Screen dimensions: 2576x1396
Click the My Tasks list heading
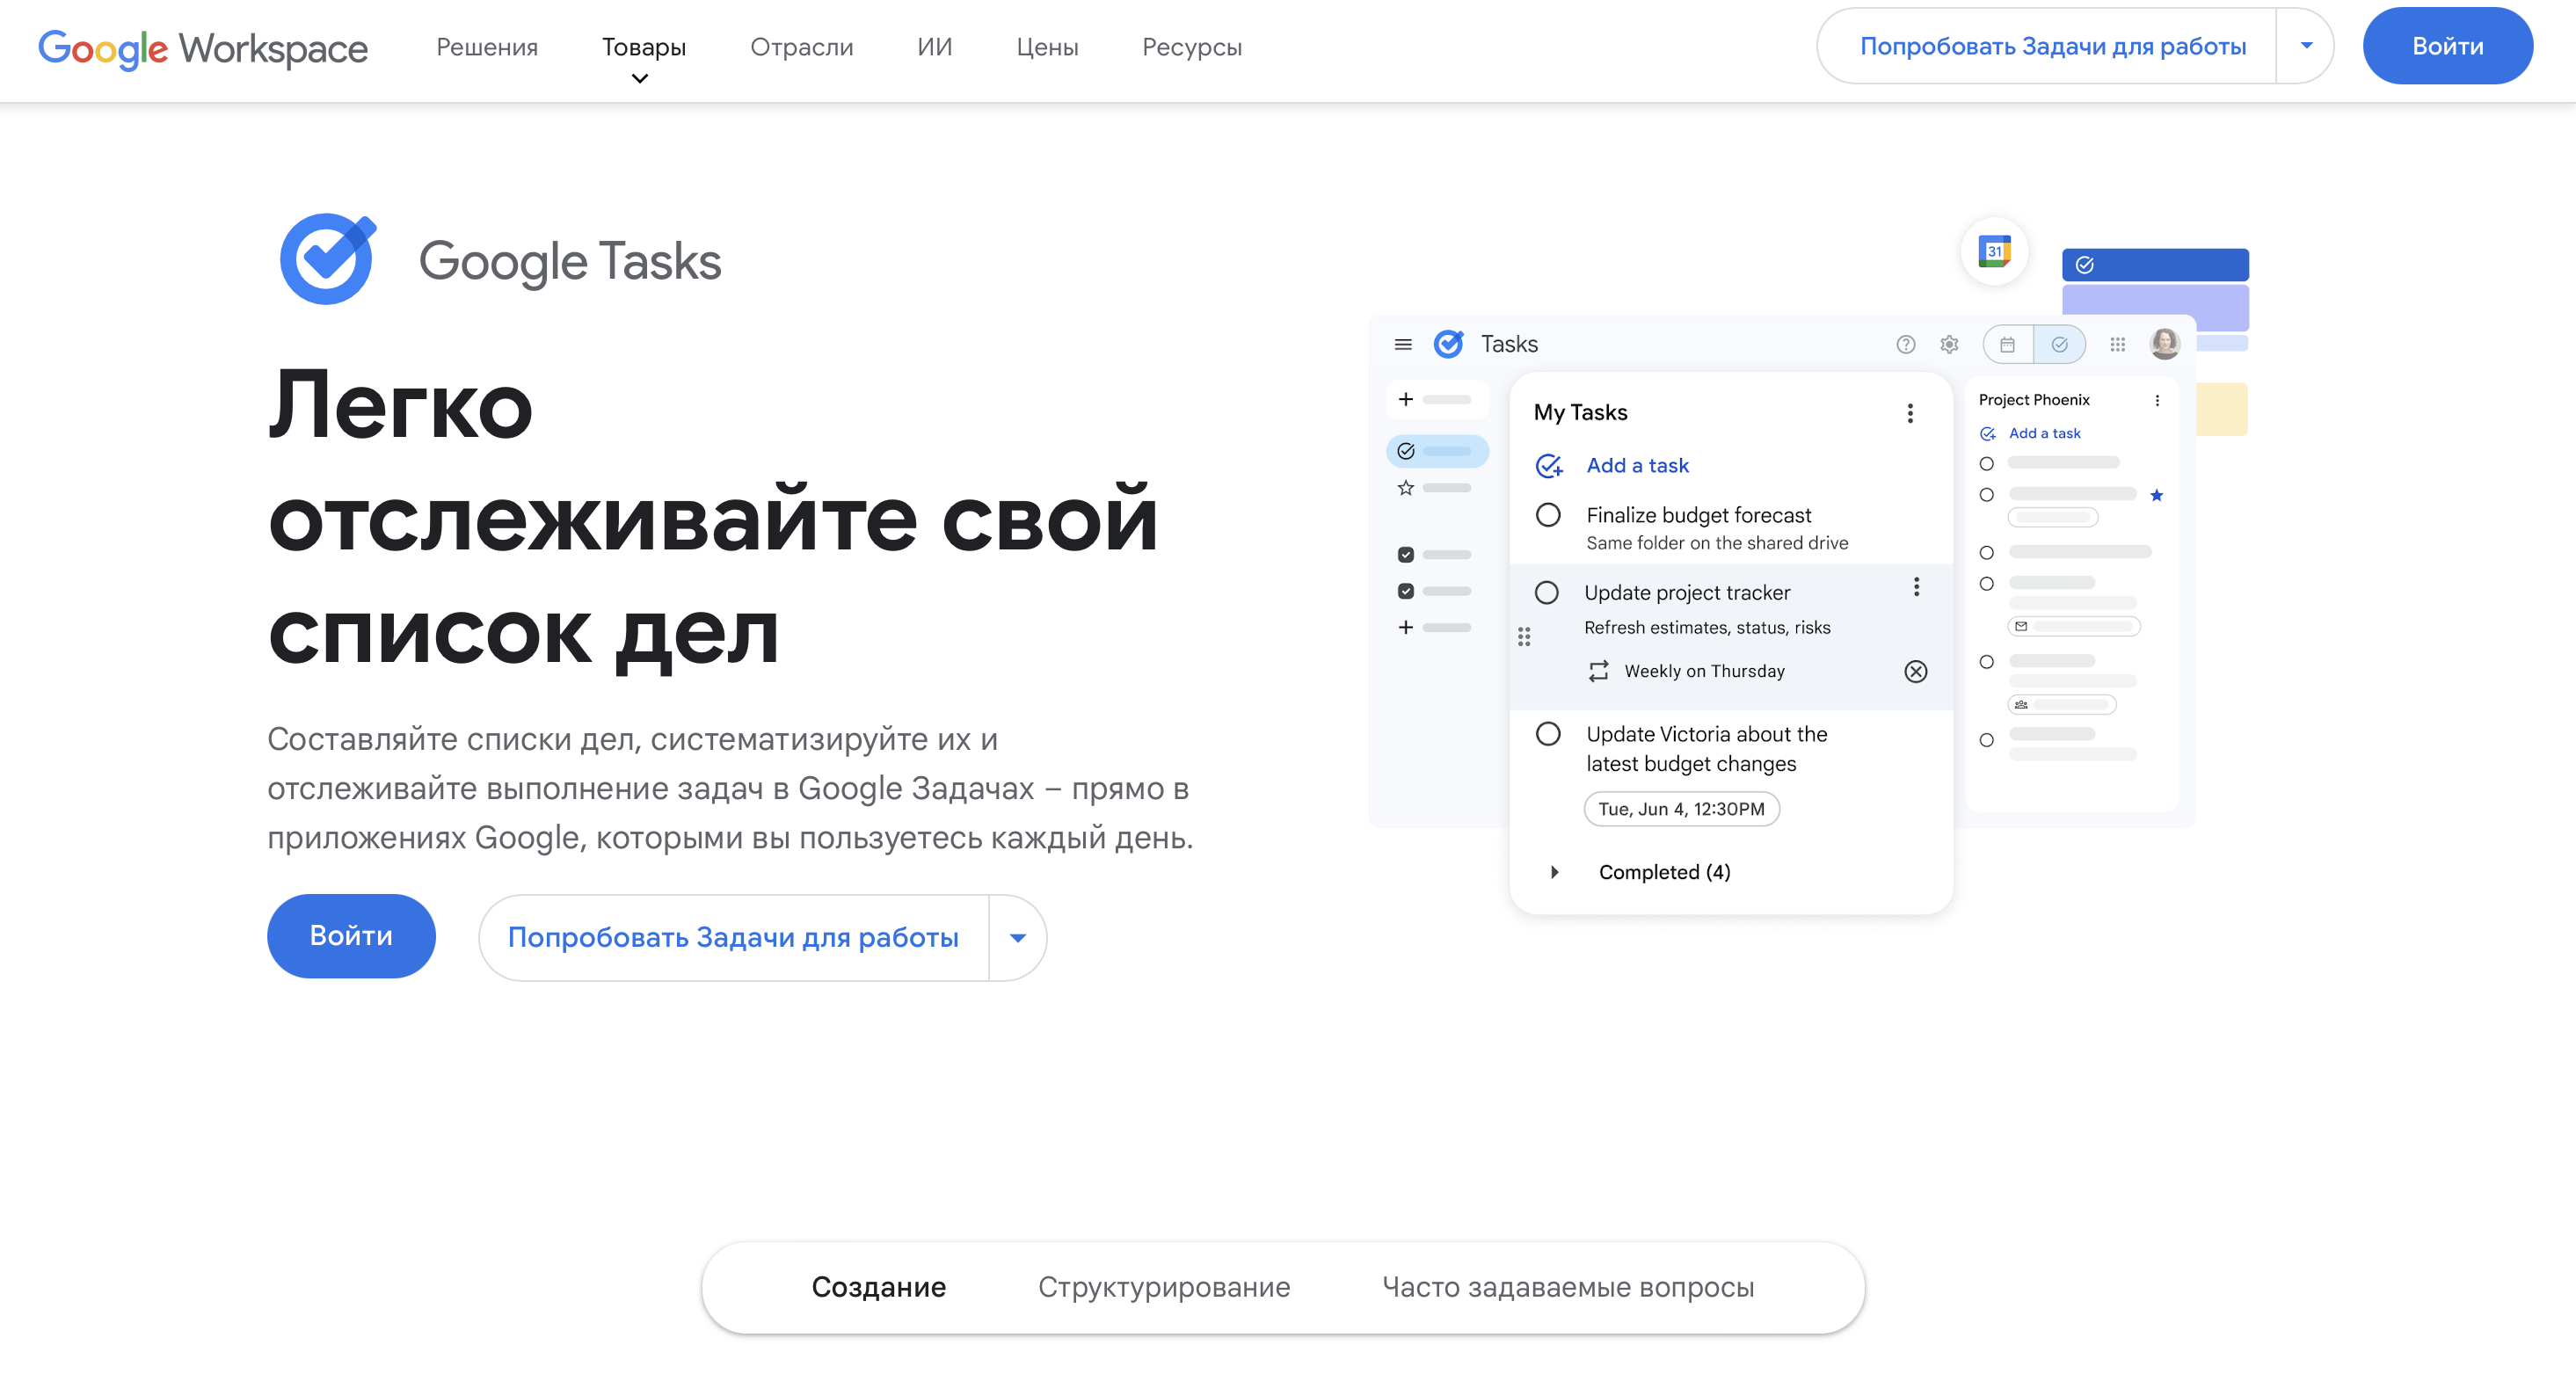coord(1580,412)
